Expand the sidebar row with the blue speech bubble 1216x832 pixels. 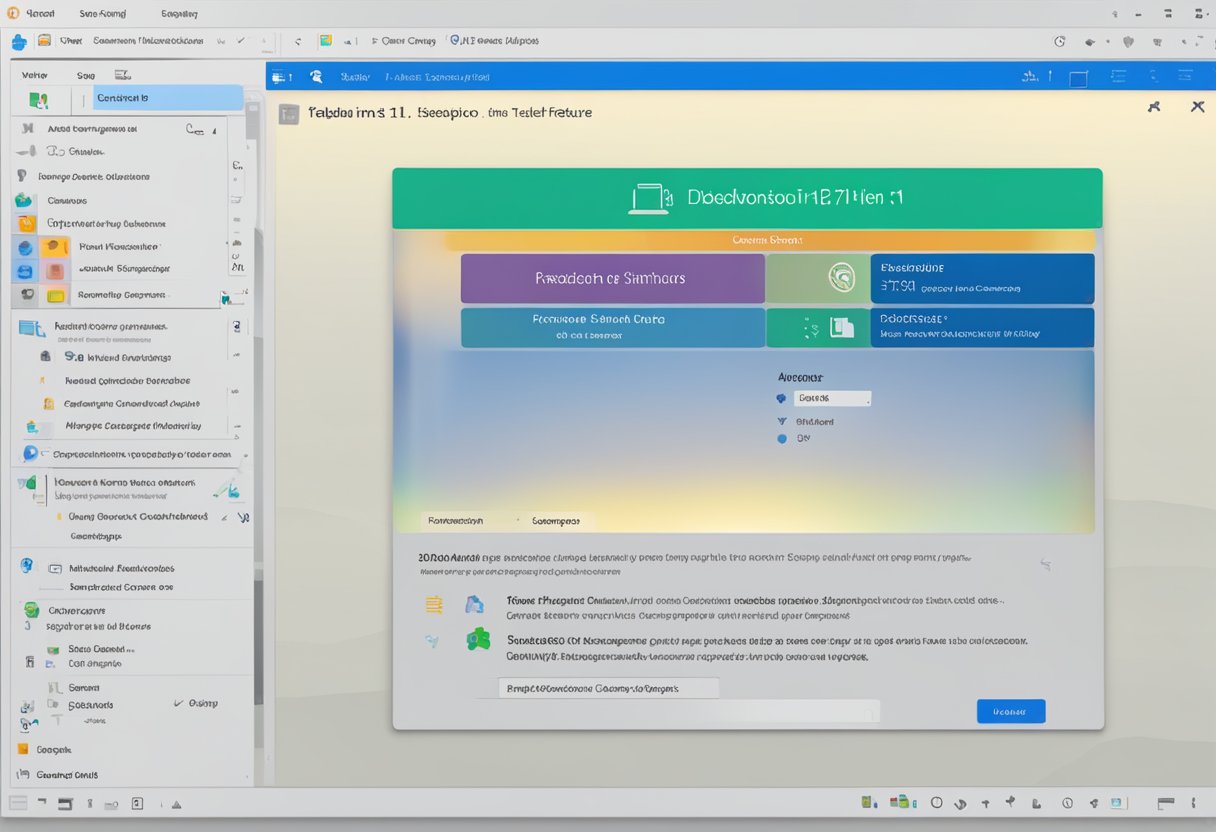pyautogui.click(x=130, y=453)
